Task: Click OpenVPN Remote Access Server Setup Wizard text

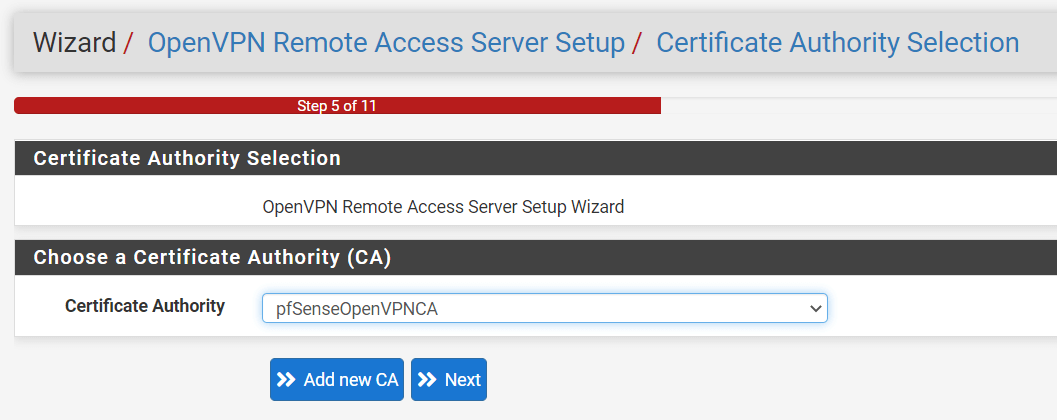Action: click(444, 206)
